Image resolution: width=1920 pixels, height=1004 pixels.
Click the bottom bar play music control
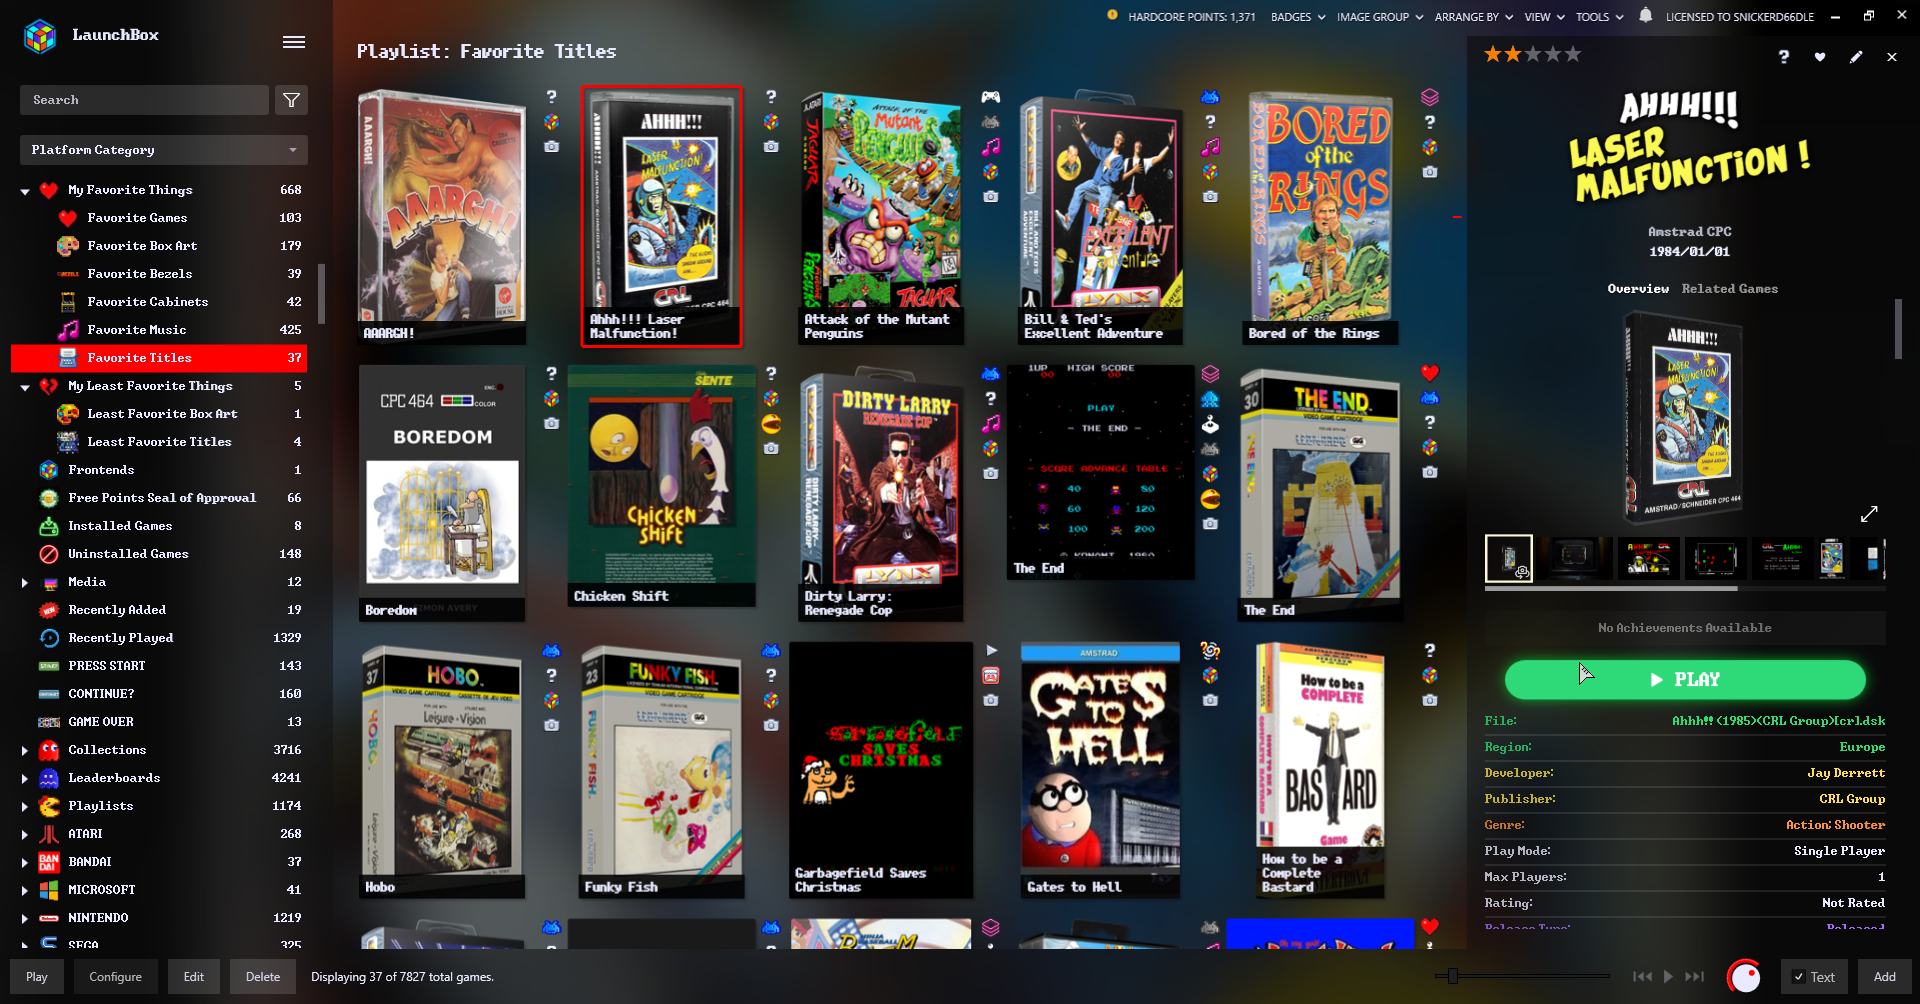pos(1668,977)
